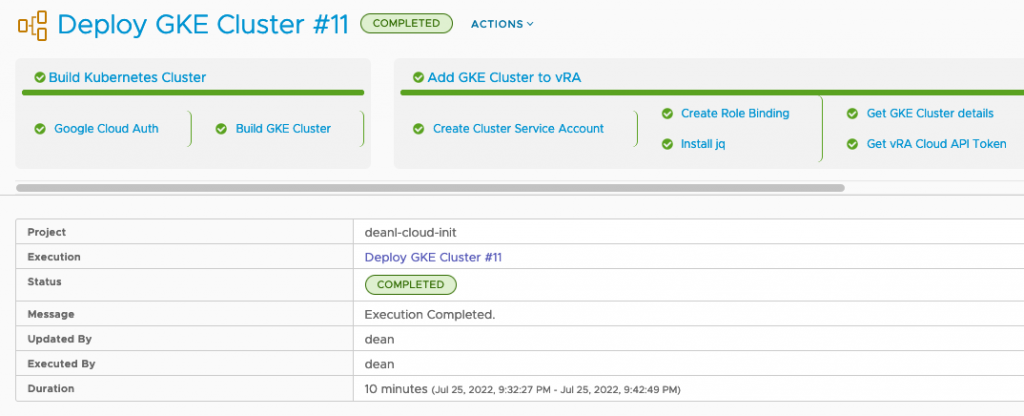This screenshot has width=1024, height=416.
Task: Click the Project row label
Action: [46, 232]
